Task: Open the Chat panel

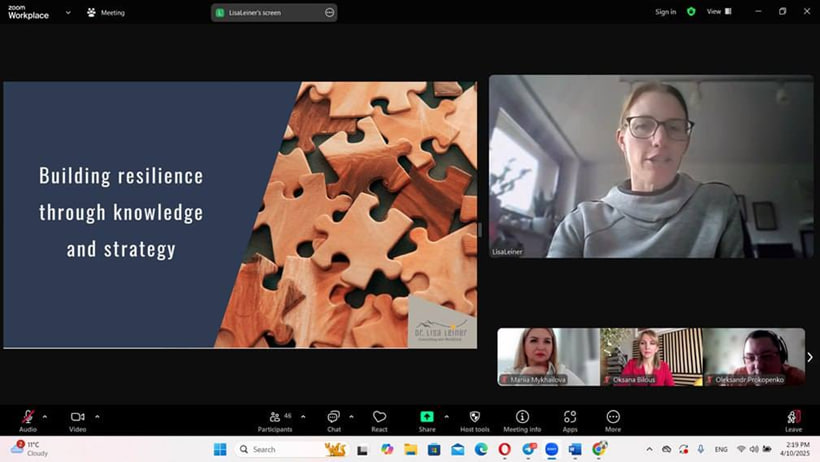Action: tap(334, 418)
